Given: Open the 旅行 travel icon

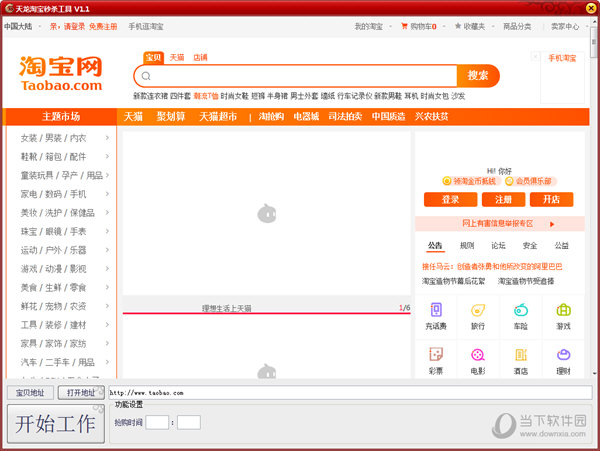Looking at the screenshot, I should tap(478, 309).
